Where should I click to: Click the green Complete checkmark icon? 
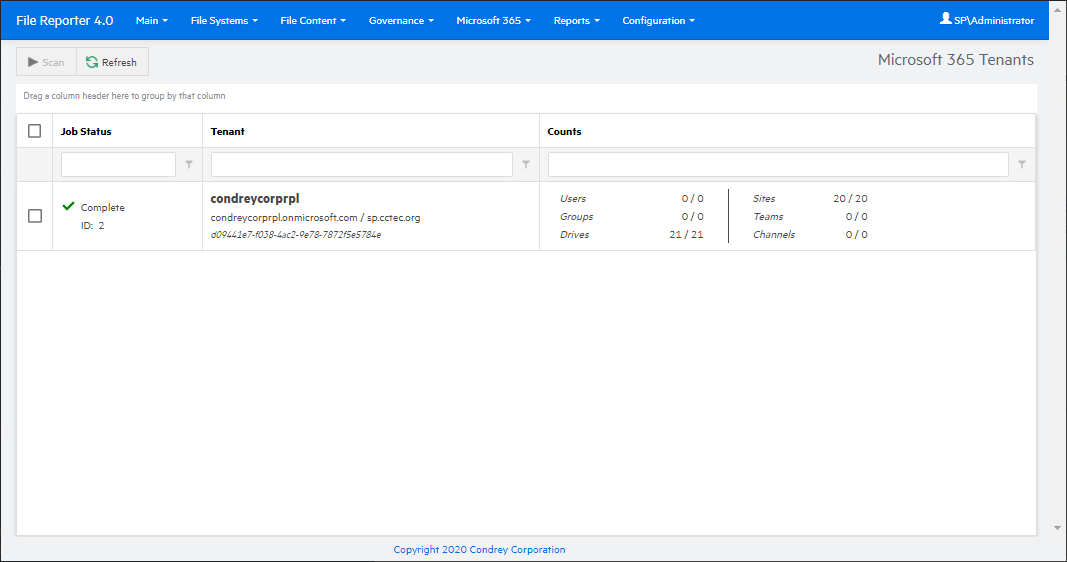point(68,206)
